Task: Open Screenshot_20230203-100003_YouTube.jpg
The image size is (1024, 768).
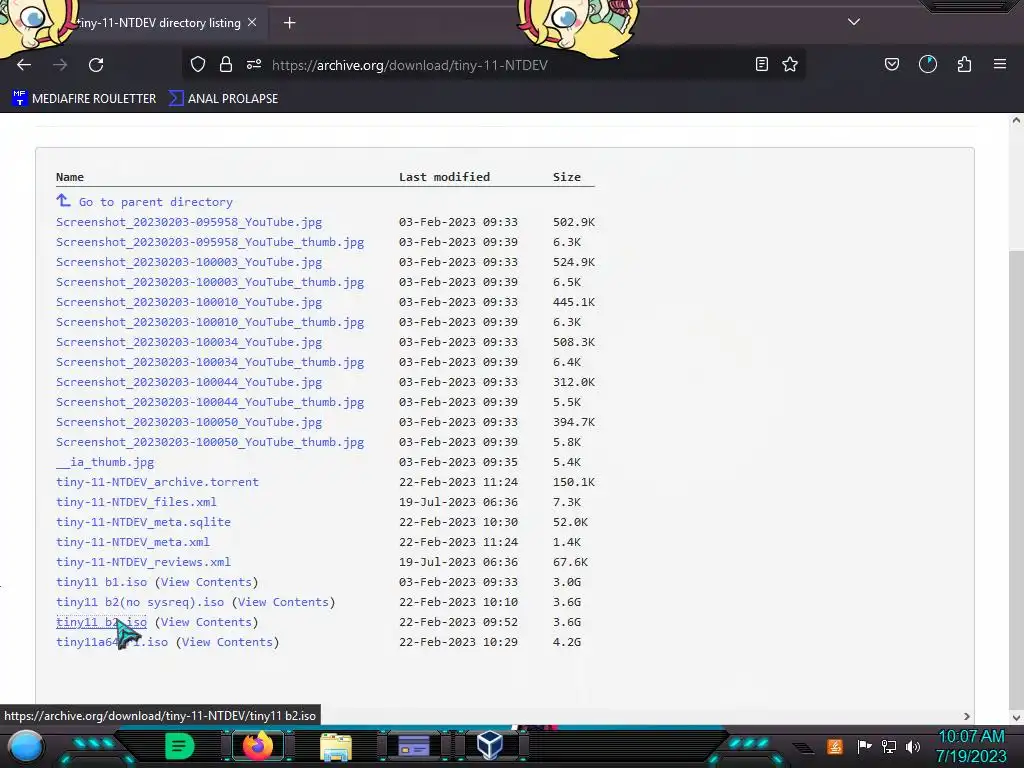Action: tap(189, 262)
